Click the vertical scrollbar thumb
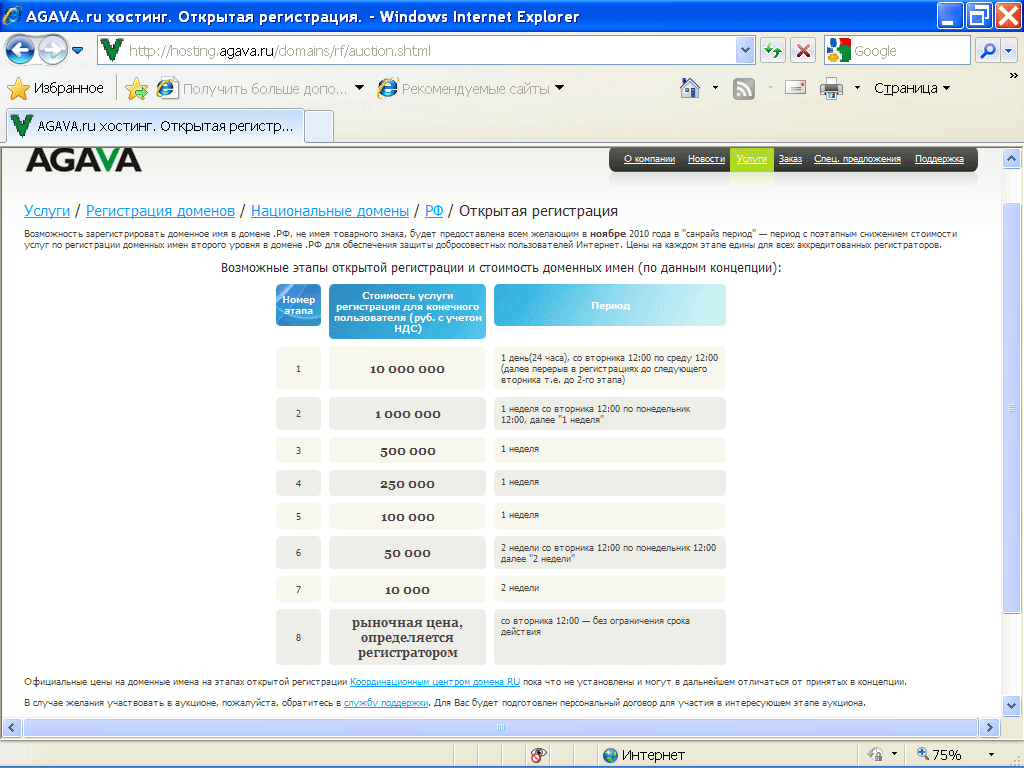This screenshot has width=1024, height=768. [1011, 408]
